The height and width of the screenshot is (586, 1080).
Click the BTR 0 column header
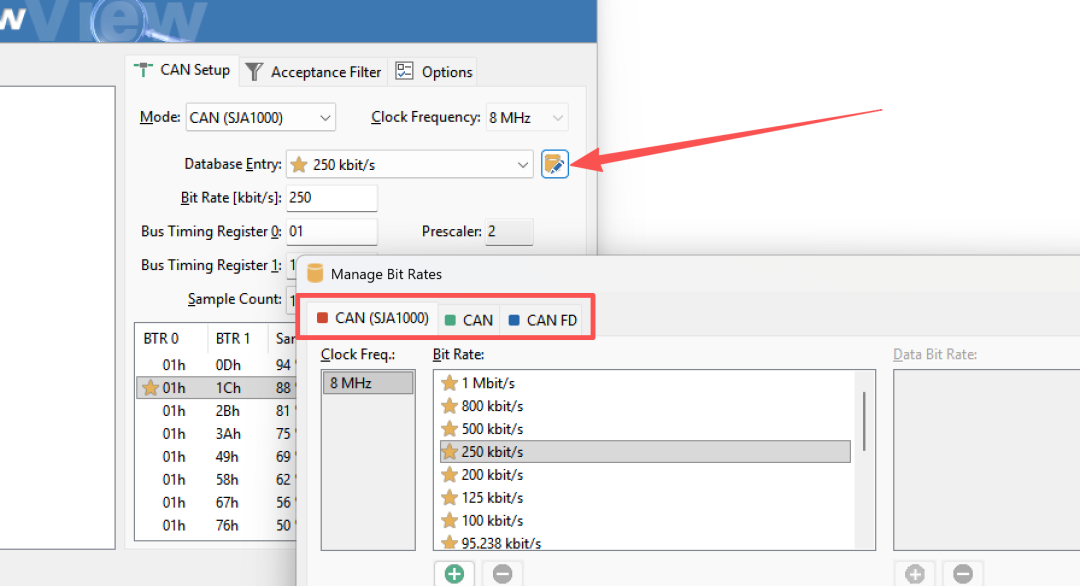click(171, 338)
